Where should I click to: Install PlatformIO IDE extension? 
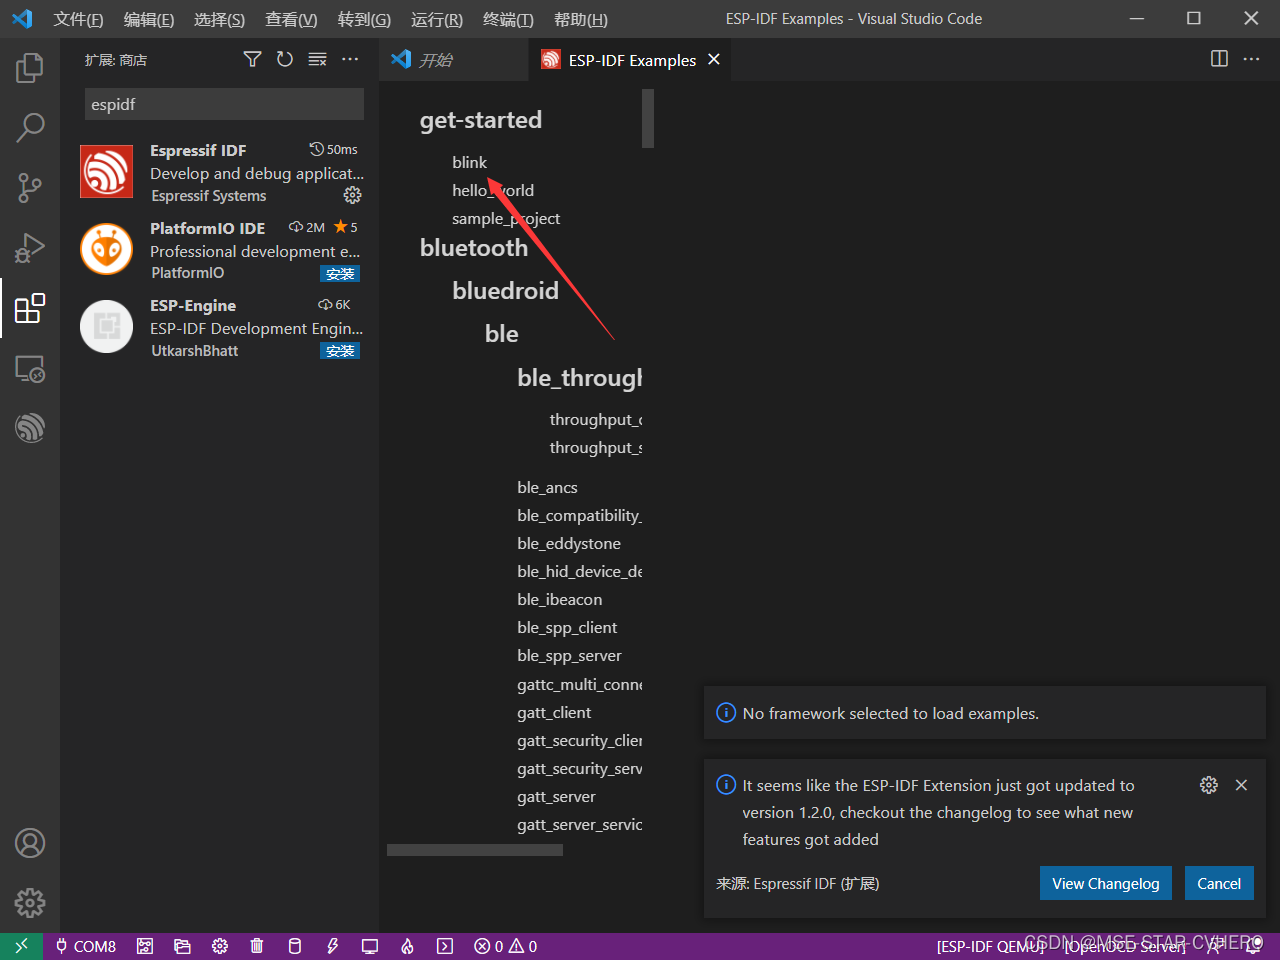(x=340, y=273)
